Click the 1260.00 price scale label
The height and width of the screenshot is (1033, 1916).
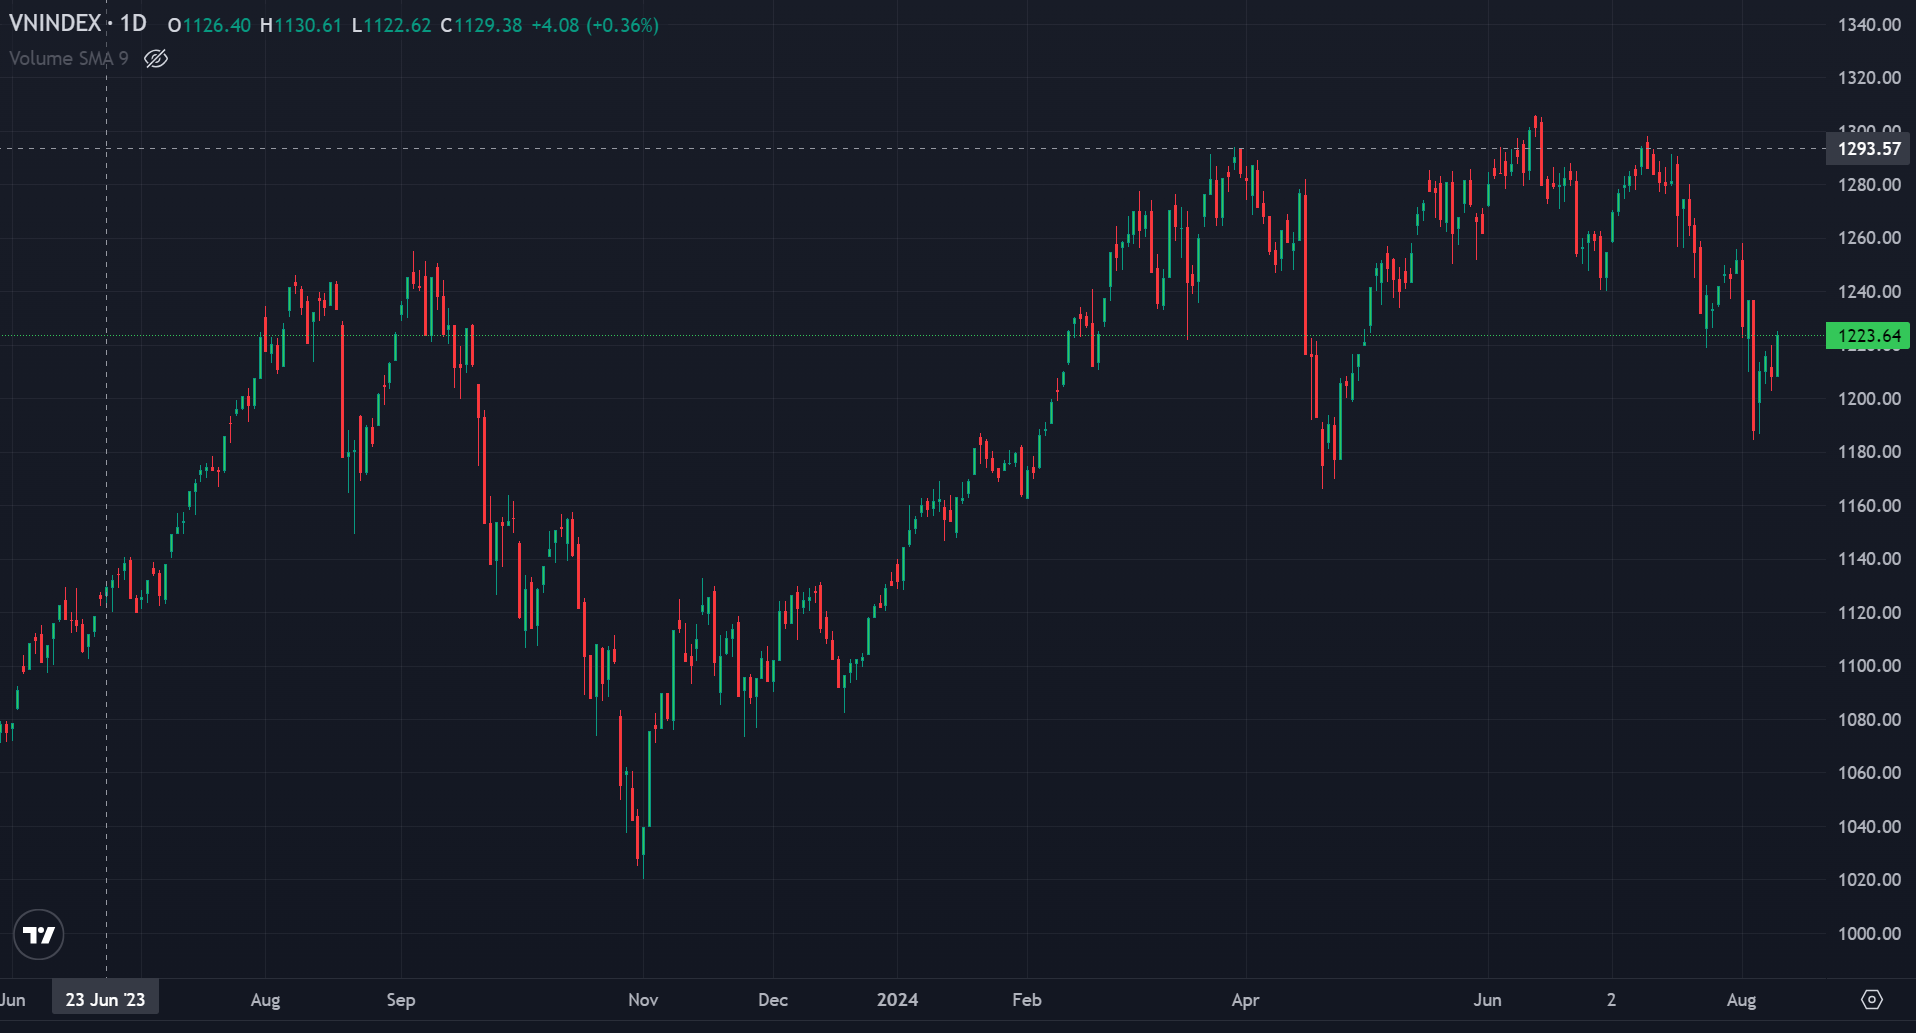point(1869,238)
